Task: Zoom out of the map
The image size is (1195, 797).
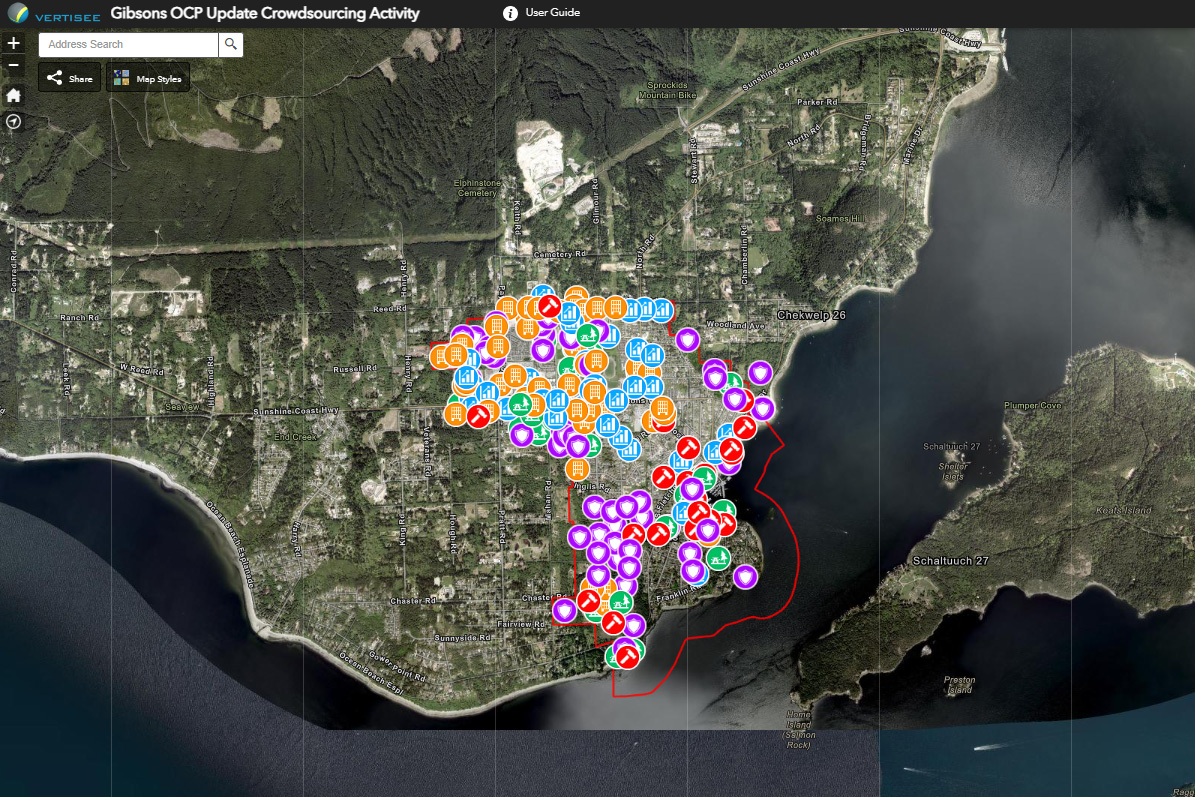Action: point(14,66)
